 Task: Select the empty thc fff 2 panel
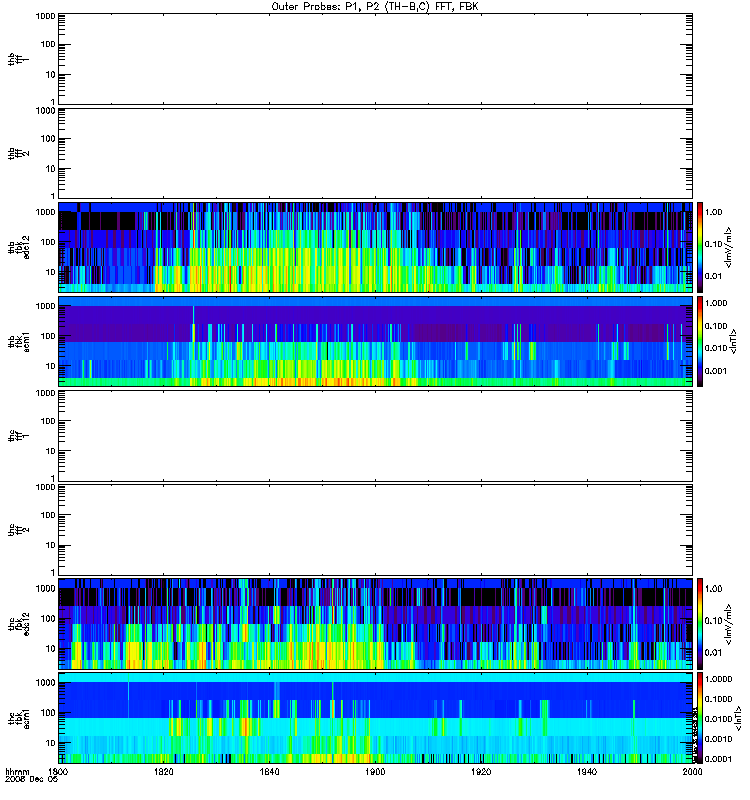pos(375,530)
